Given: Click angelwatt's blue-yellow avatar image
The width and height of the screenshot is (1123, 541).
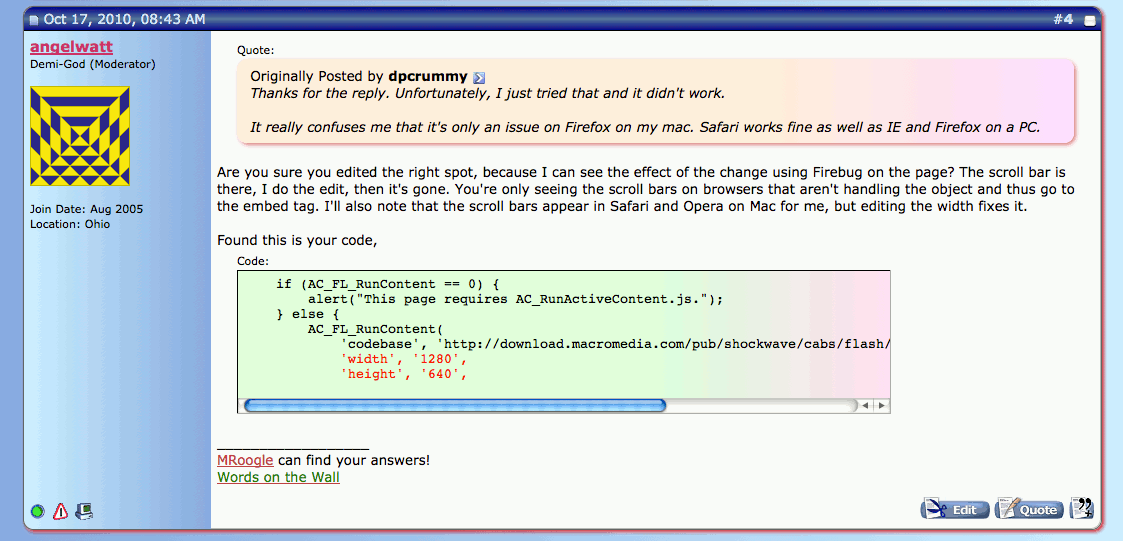Looking at the screenshot, I should [80, 136].
